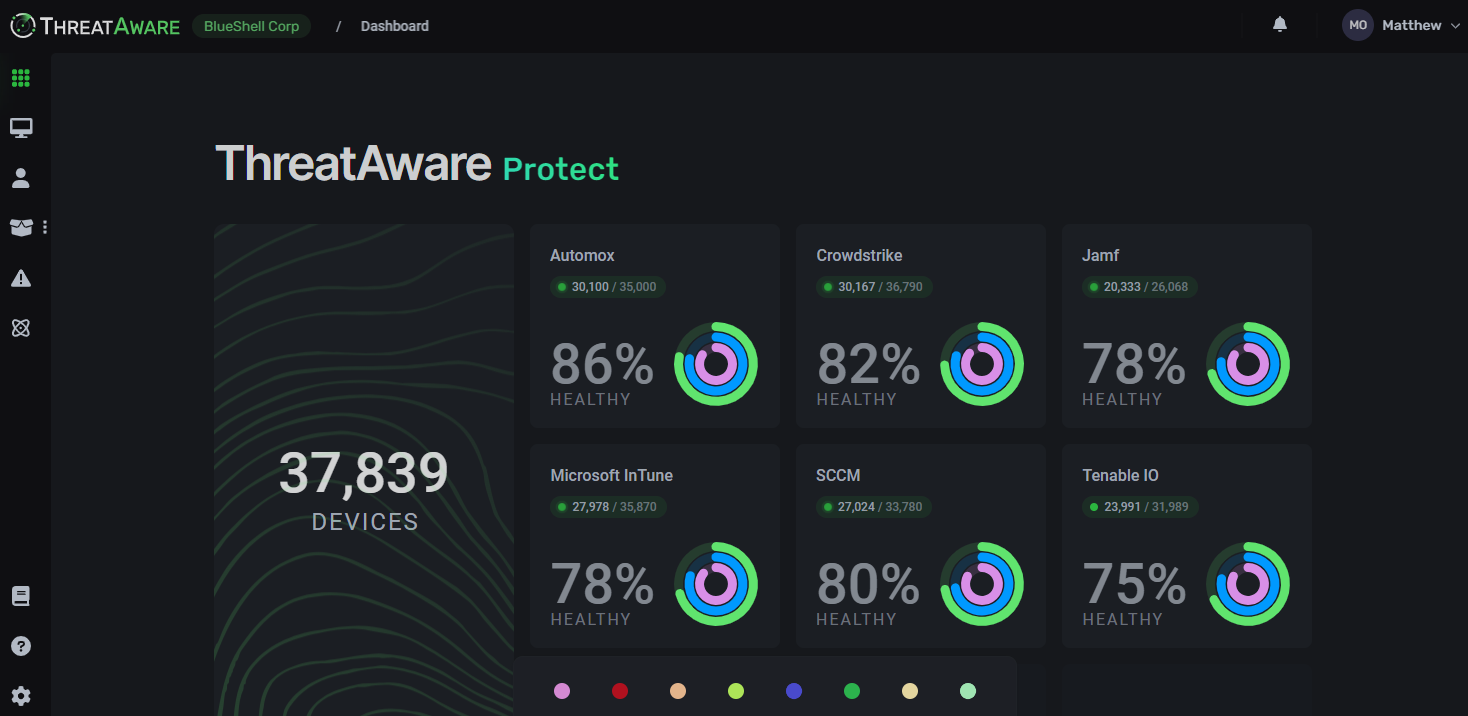Click the 82% healthy Crowdstrike value
The width and height of the screenshot is (1468, 716).
(x=868, y=364)
